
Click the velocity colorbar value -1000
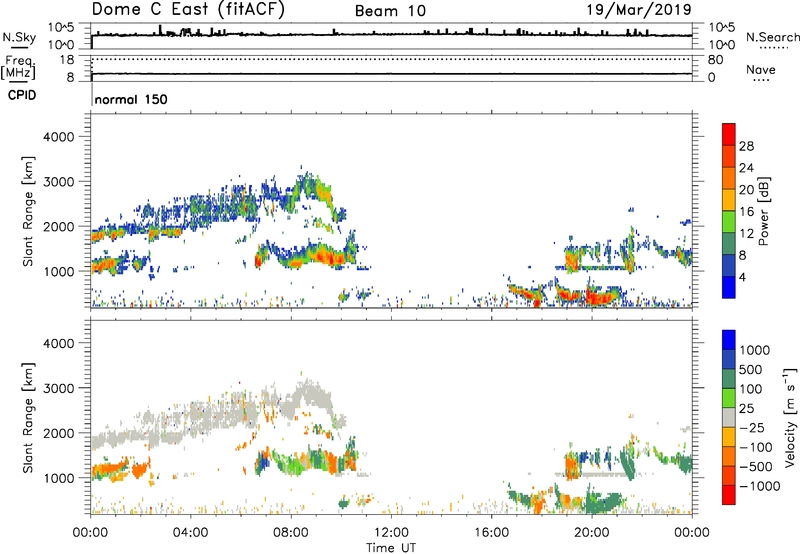pyautogui.click(x=759, y=486)
